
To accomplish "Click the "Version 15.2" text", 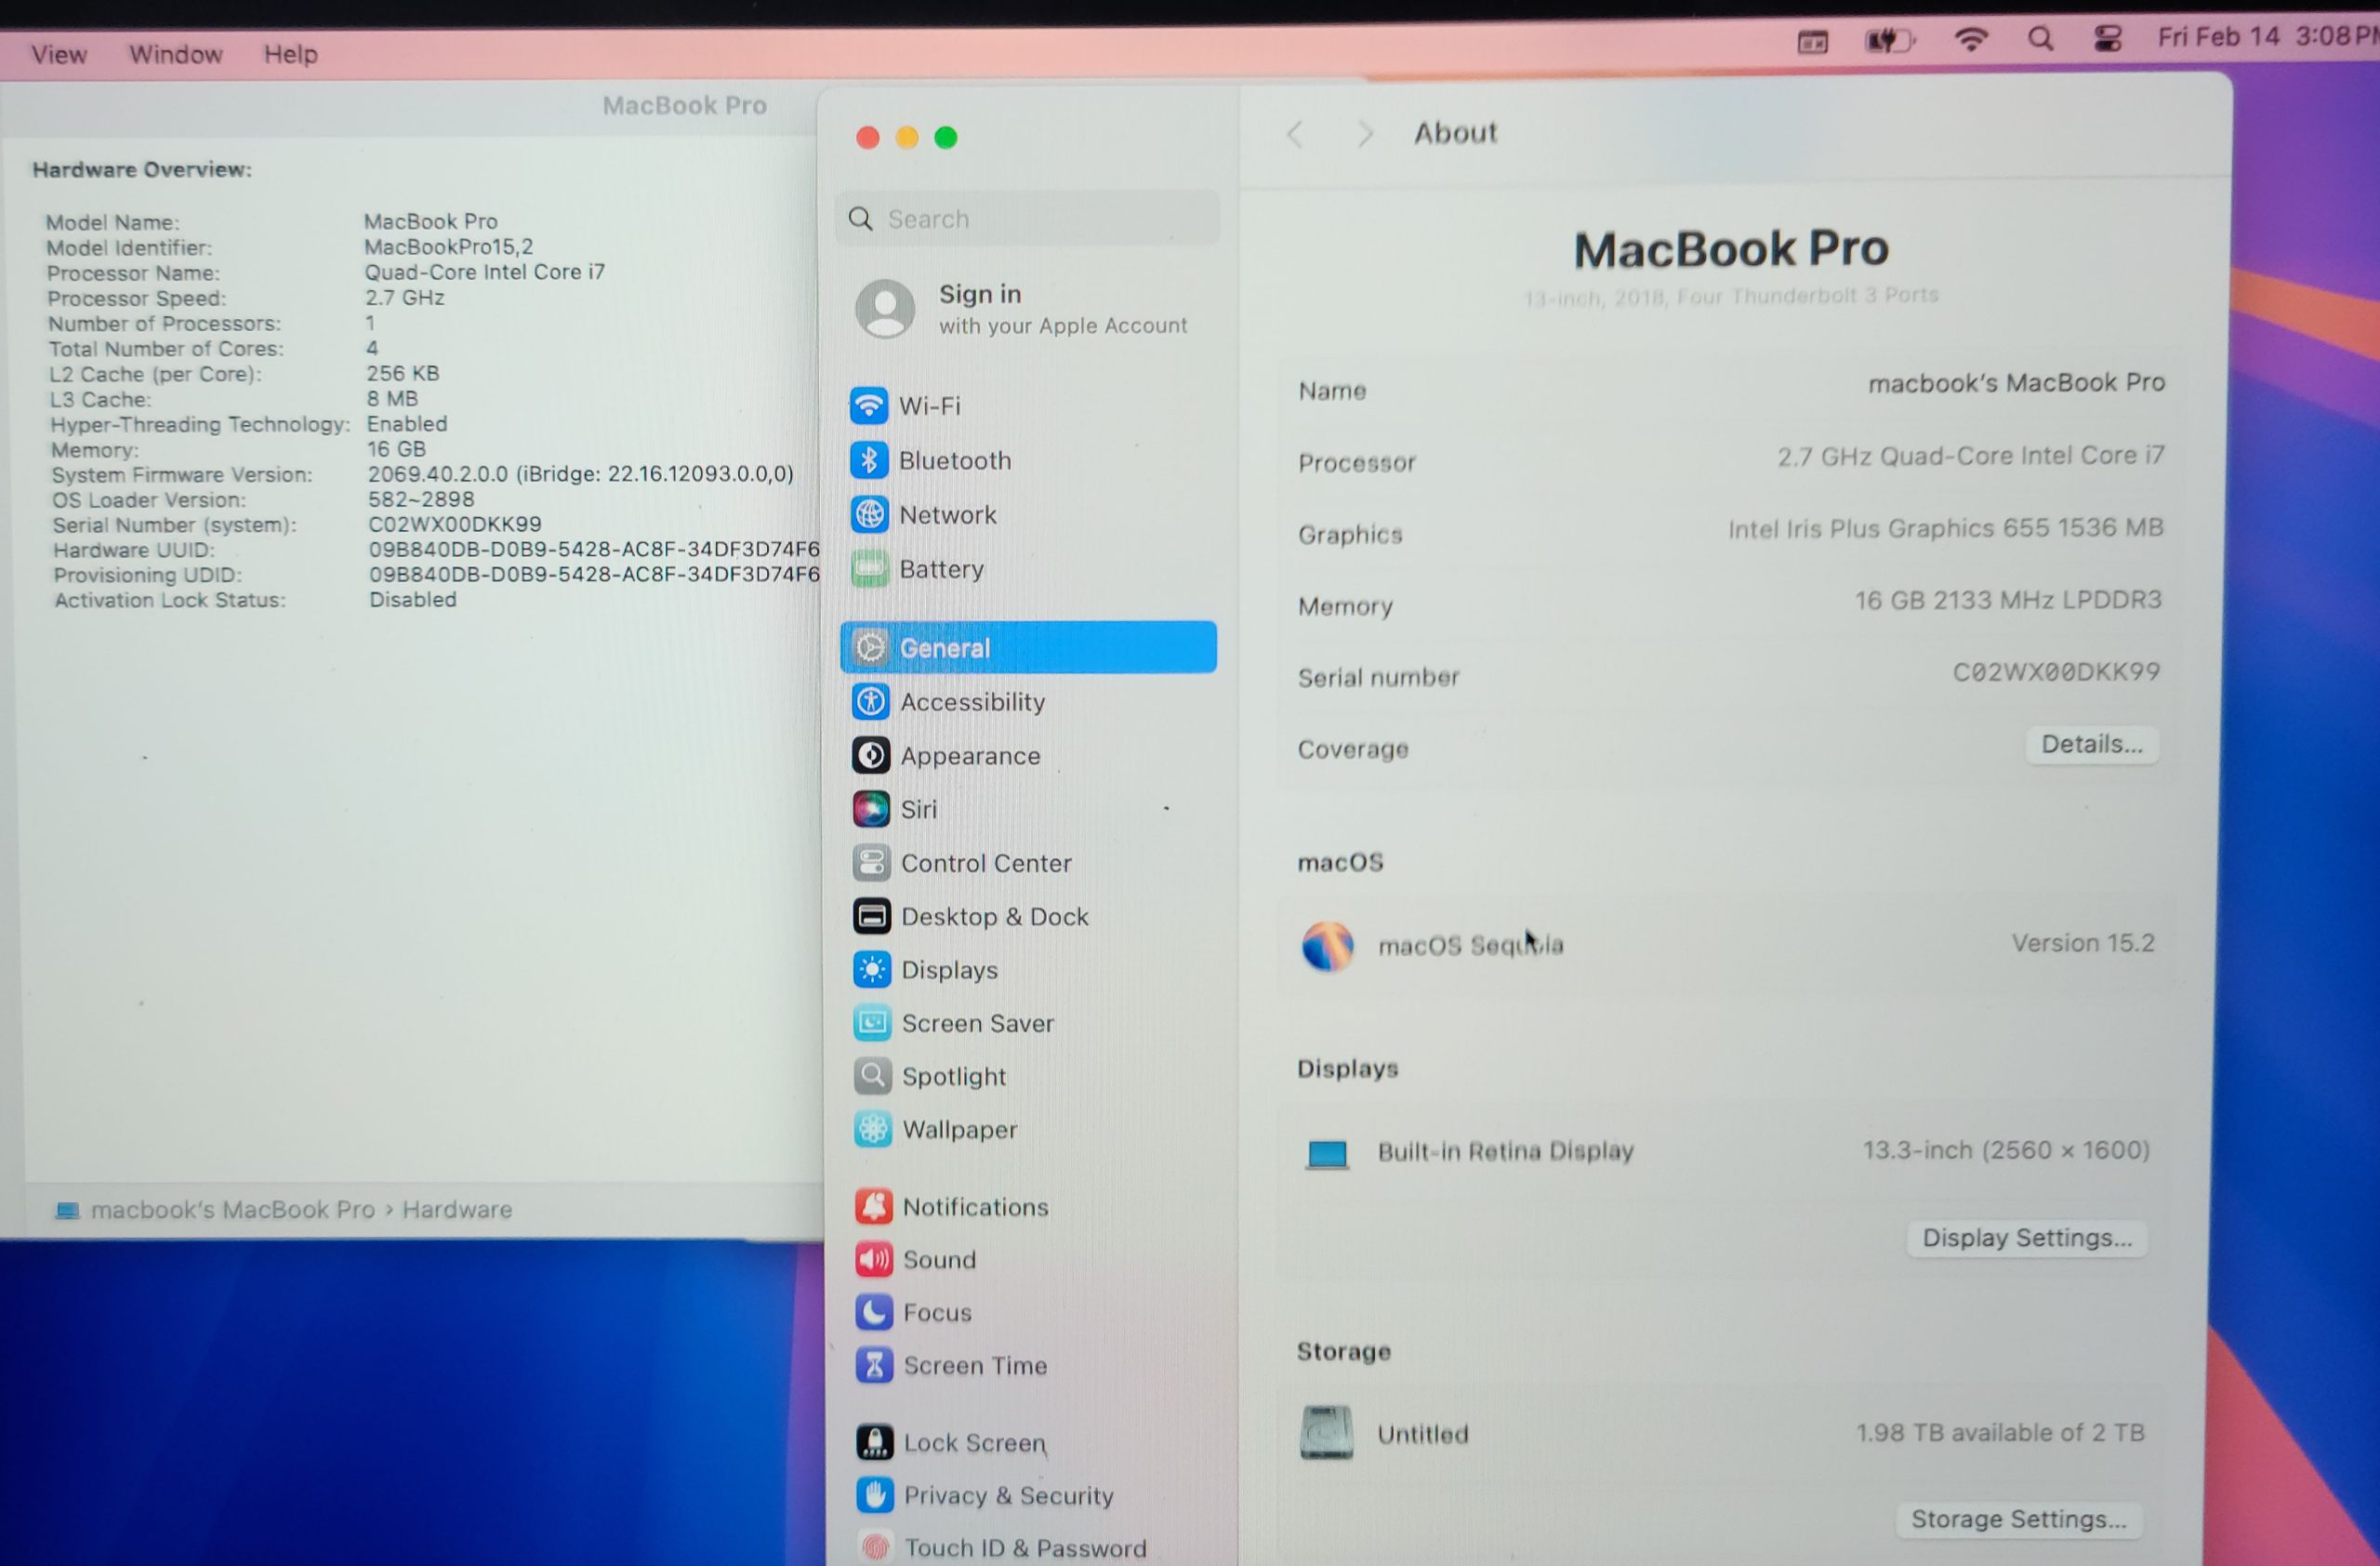I will coord(2083,943).
